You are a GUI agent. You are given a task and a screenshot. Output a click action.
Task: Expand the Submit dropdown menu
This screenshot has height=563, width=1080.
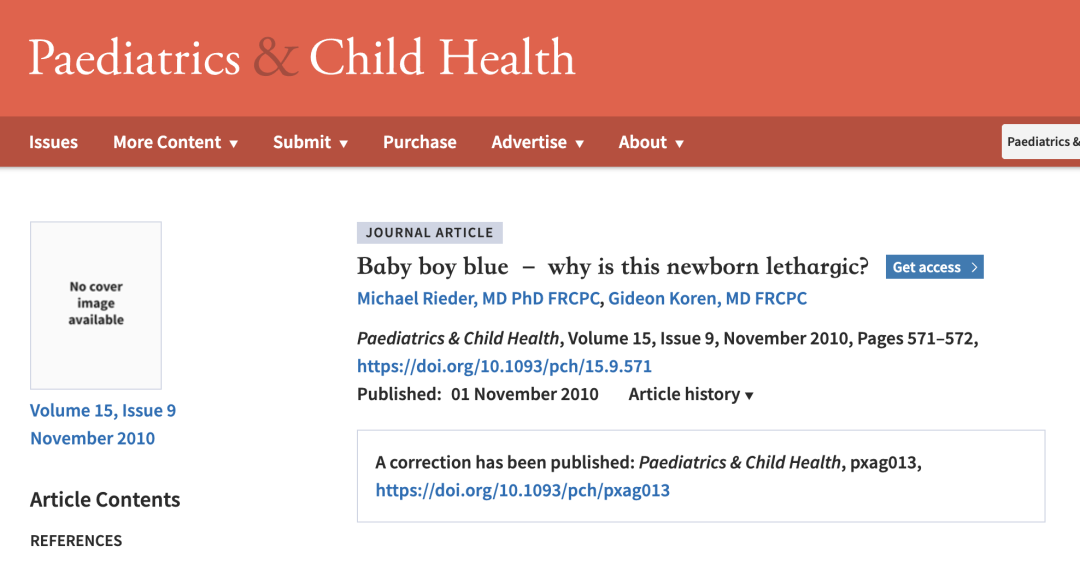310,142
